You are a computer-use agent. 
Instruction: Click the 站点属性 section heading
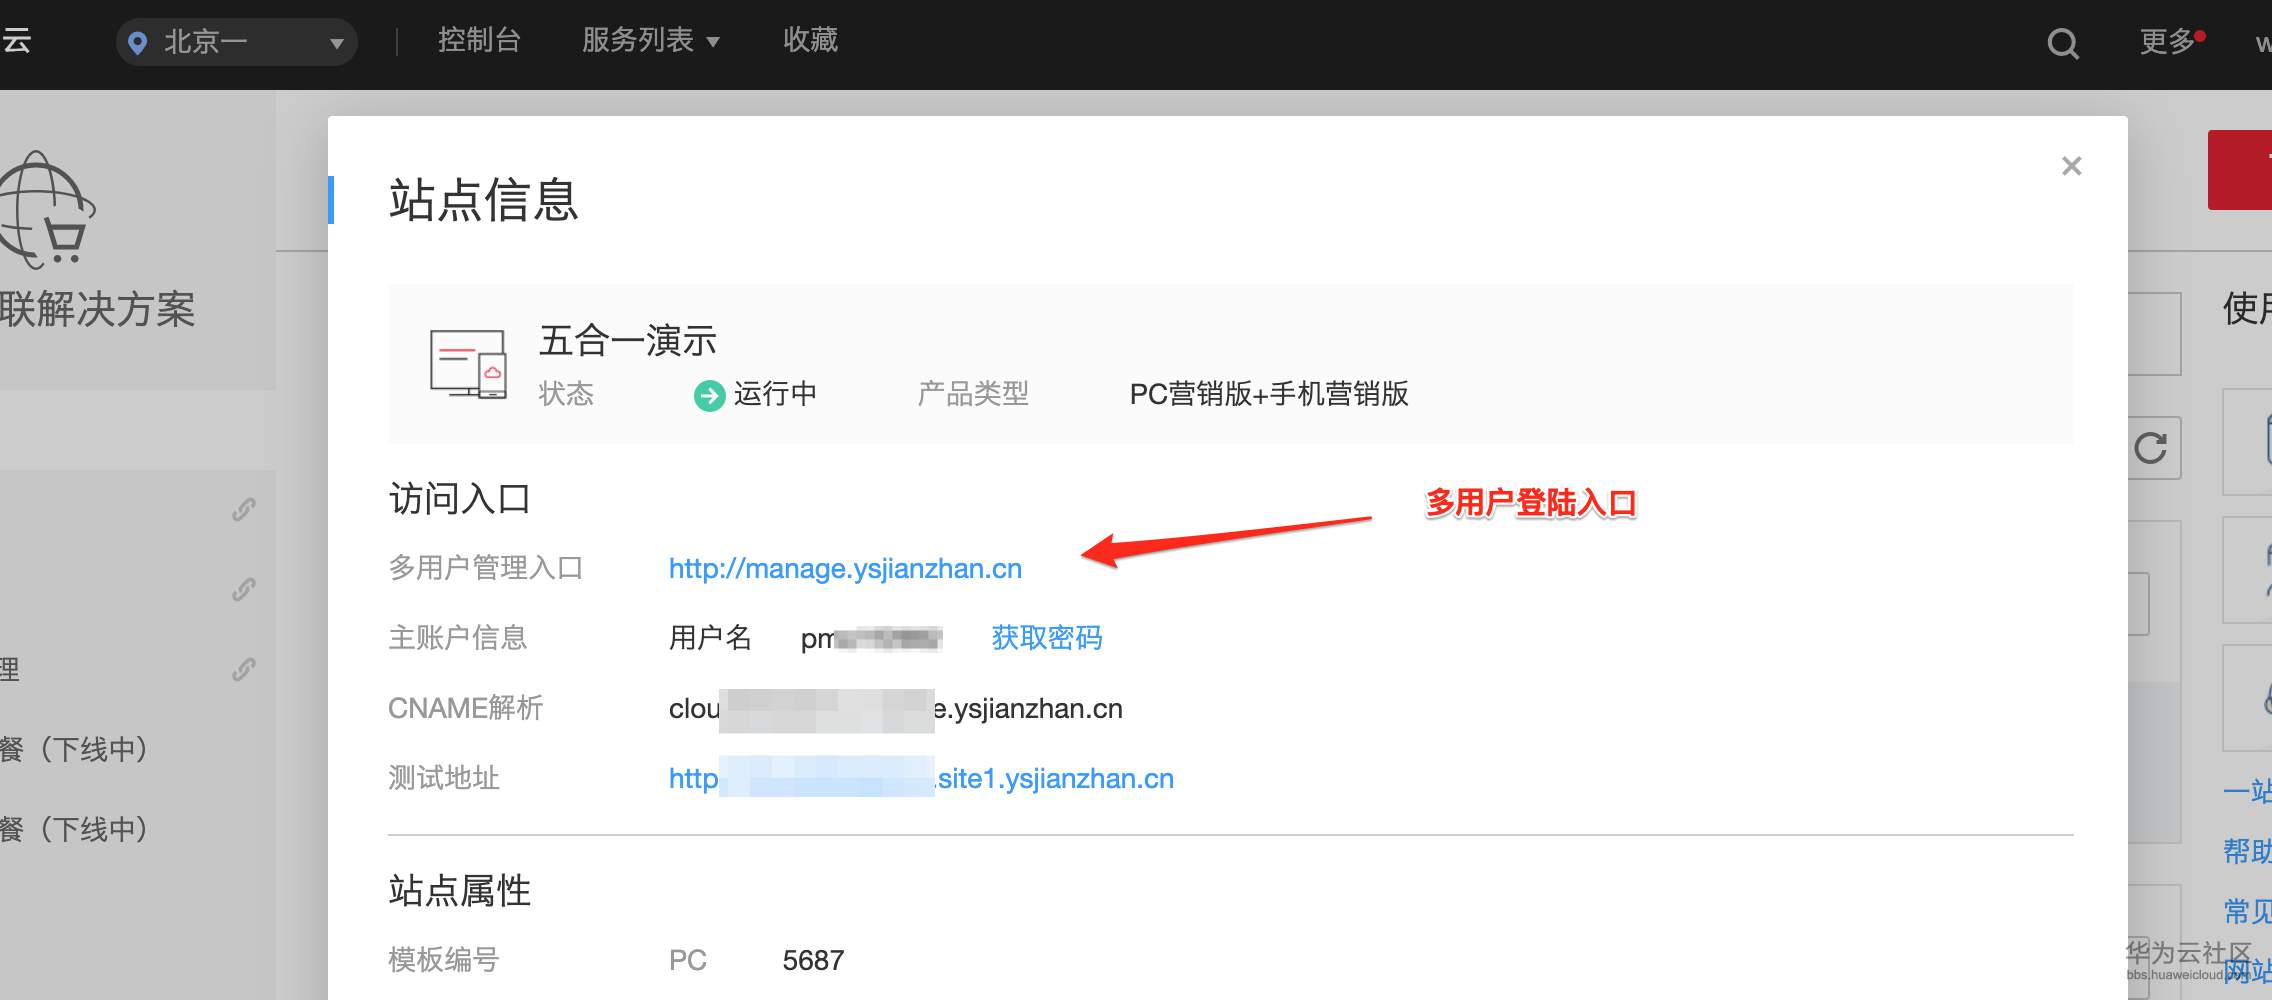pyautogui.click(x=460, y=890)
